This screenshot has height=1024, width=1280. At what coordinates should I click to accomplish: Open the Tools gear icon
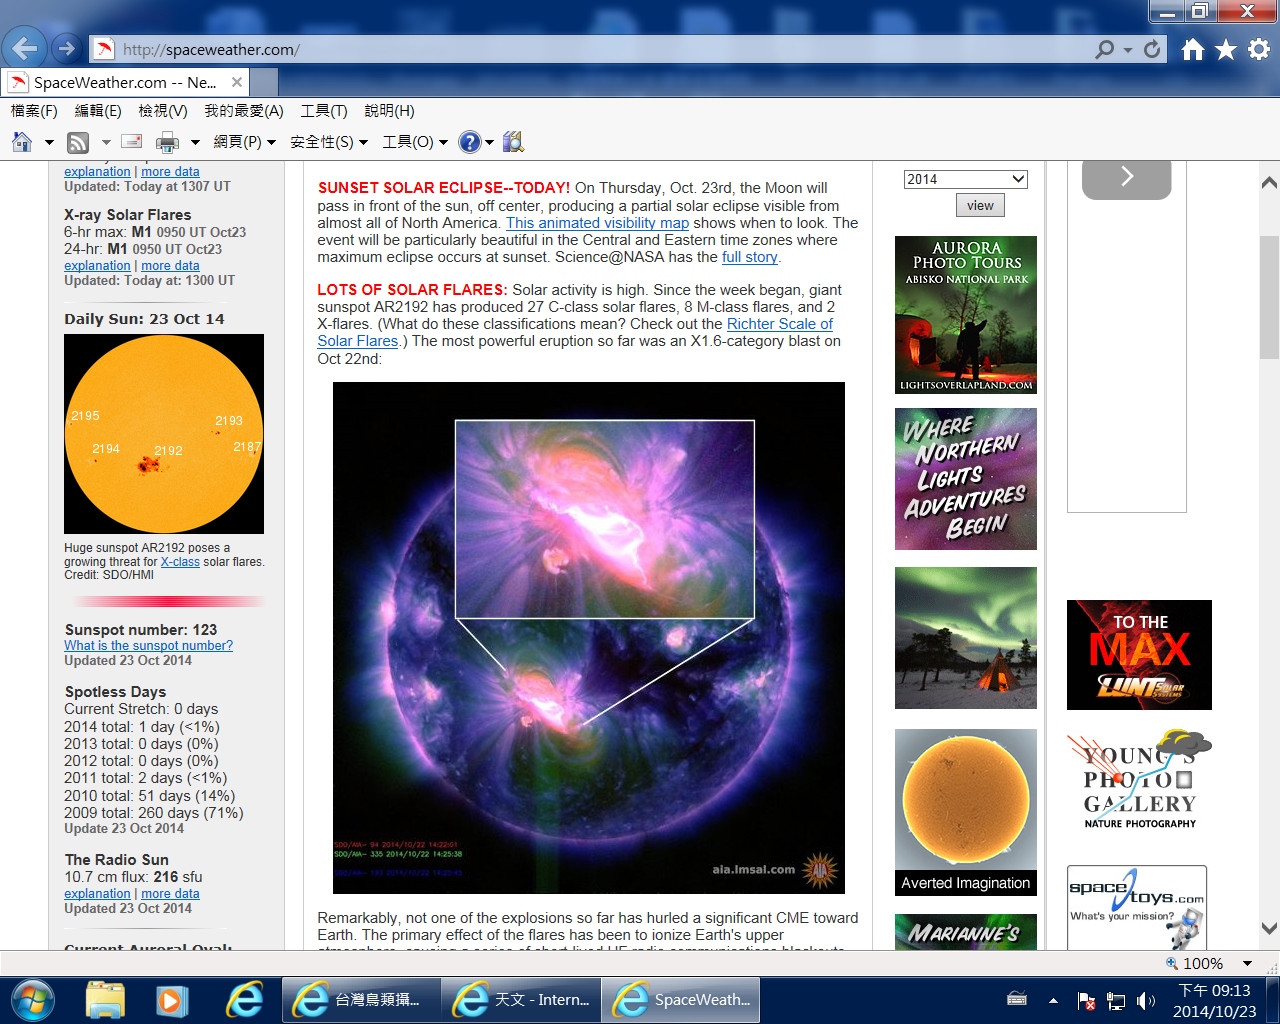coord(1259,49)
